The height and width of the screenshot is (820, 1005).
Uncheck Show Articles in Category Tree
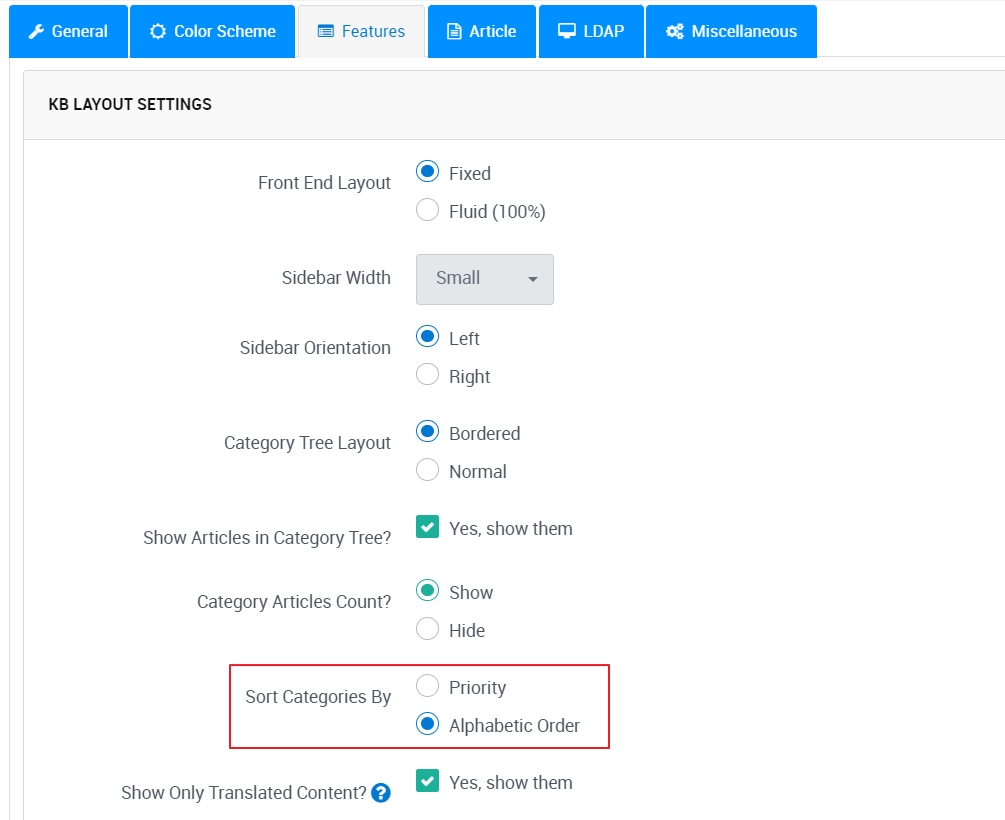pos(427,526)
